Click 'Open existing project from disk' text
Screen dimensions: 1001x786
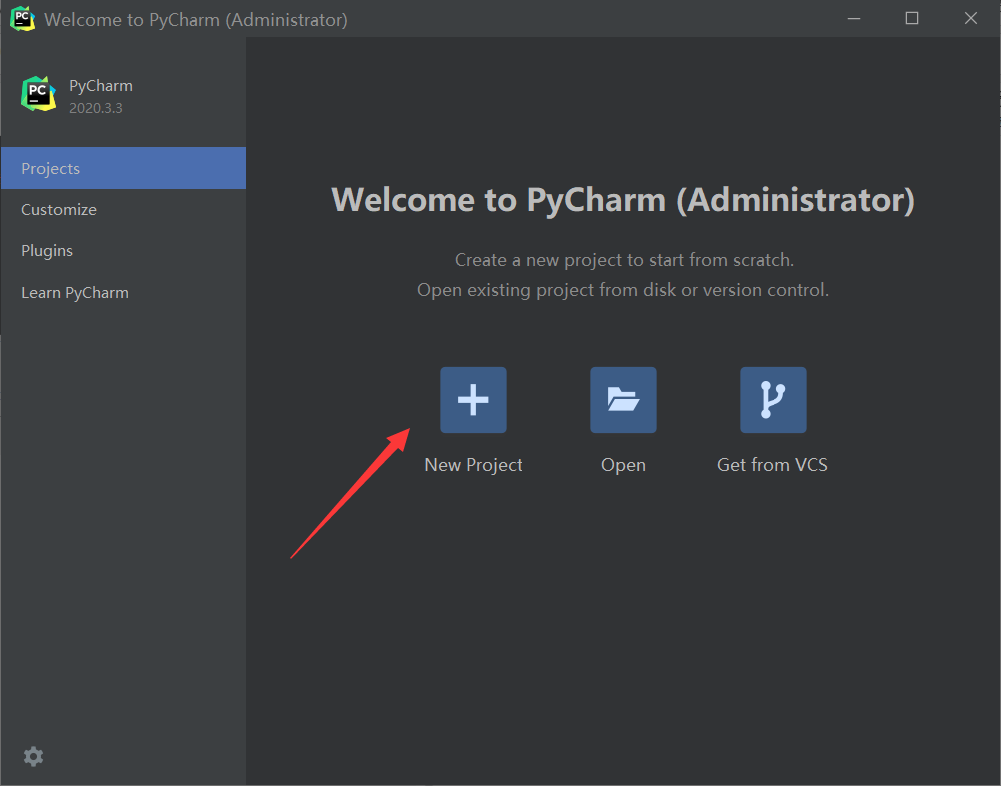pos(623,290)
